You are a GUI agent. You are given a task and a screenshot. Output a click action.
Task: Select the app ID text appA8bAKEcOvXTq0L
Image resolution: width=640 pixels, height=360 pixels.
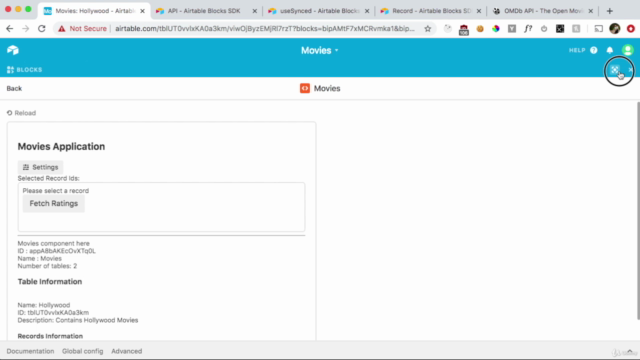coord(62,251)
